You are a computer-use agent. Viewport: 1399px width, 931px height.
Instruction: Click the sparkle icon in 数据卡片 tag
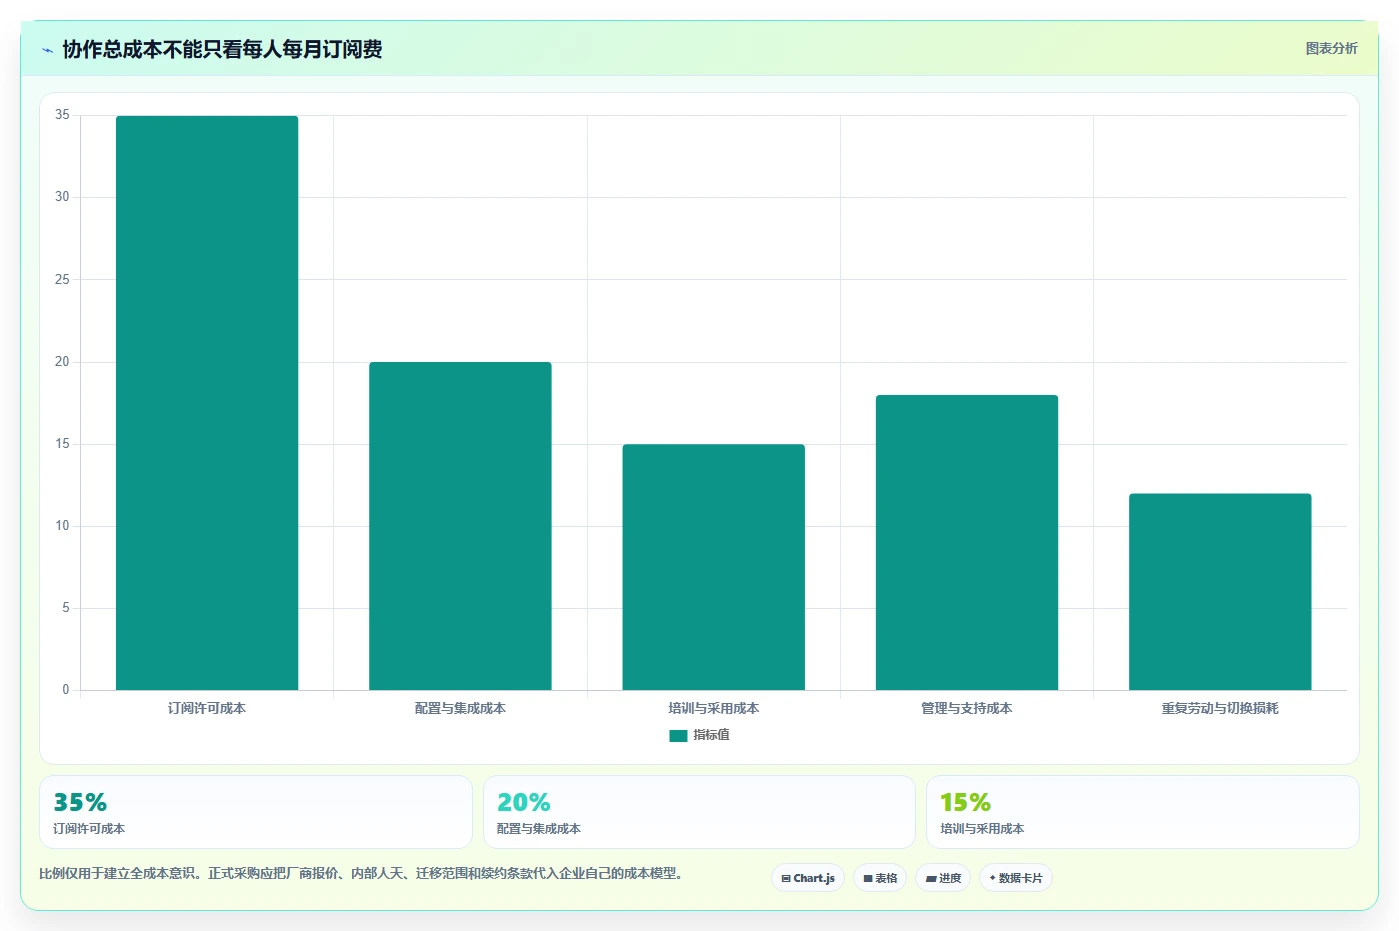click(992, 878)
